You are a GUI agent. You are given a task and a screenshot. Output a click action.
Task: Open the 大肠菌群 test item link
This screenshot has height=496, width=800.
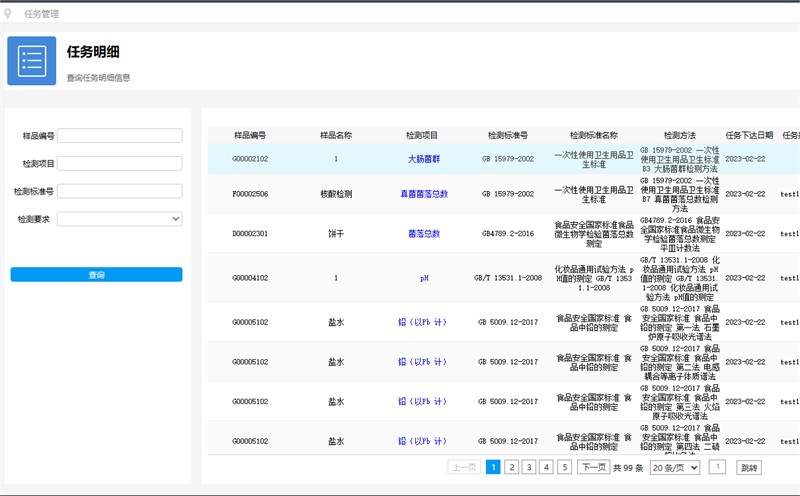(423, 159)
